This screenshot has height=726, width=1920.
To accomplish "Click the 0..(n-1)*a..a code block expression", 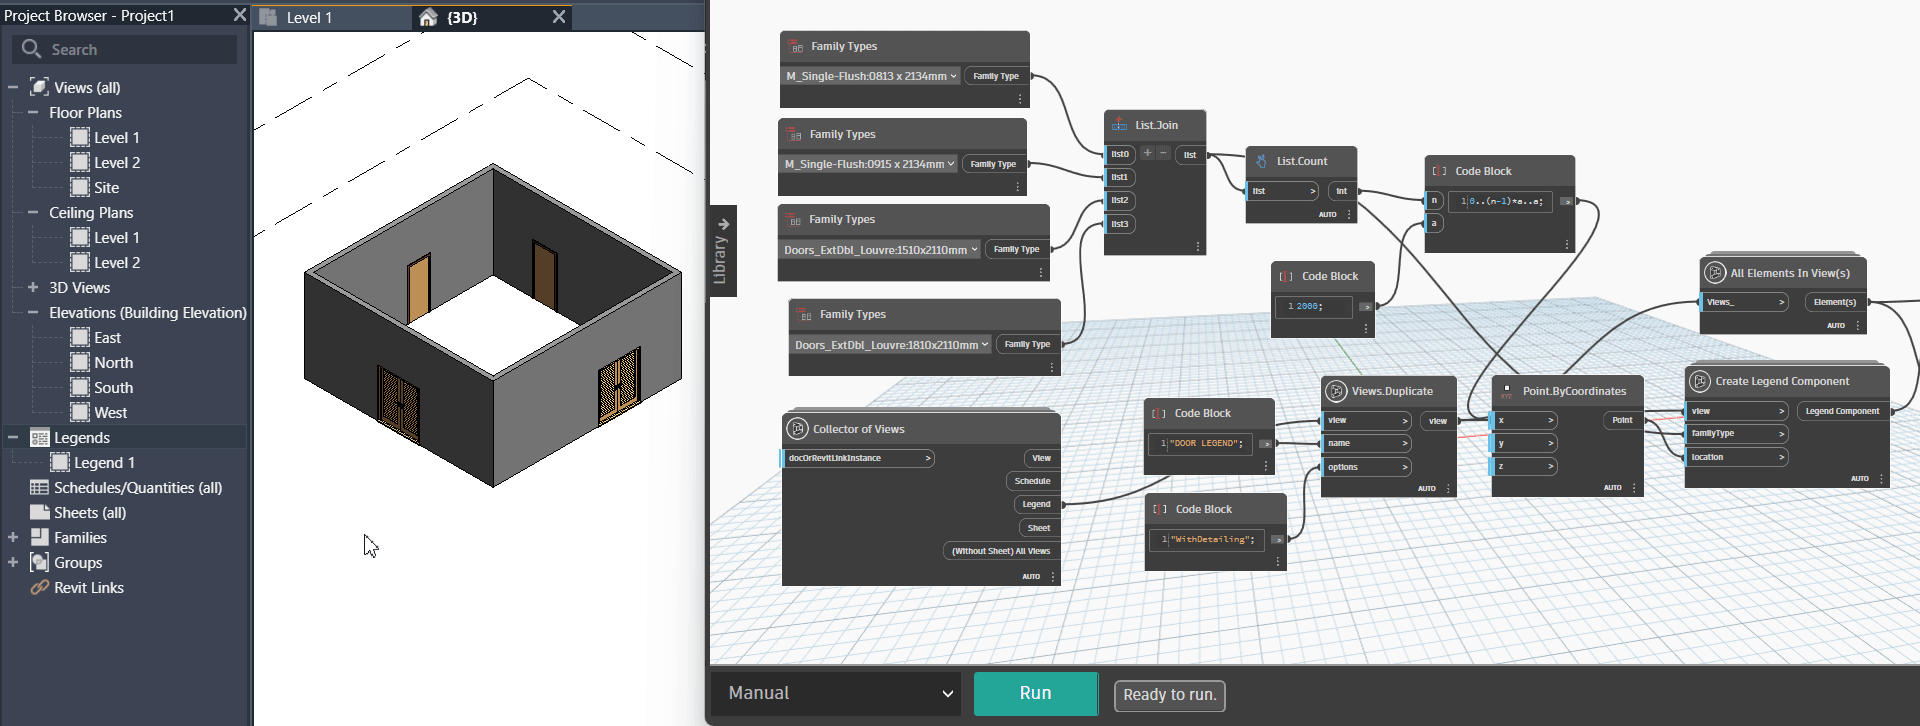I will [x=1504, y=201].
